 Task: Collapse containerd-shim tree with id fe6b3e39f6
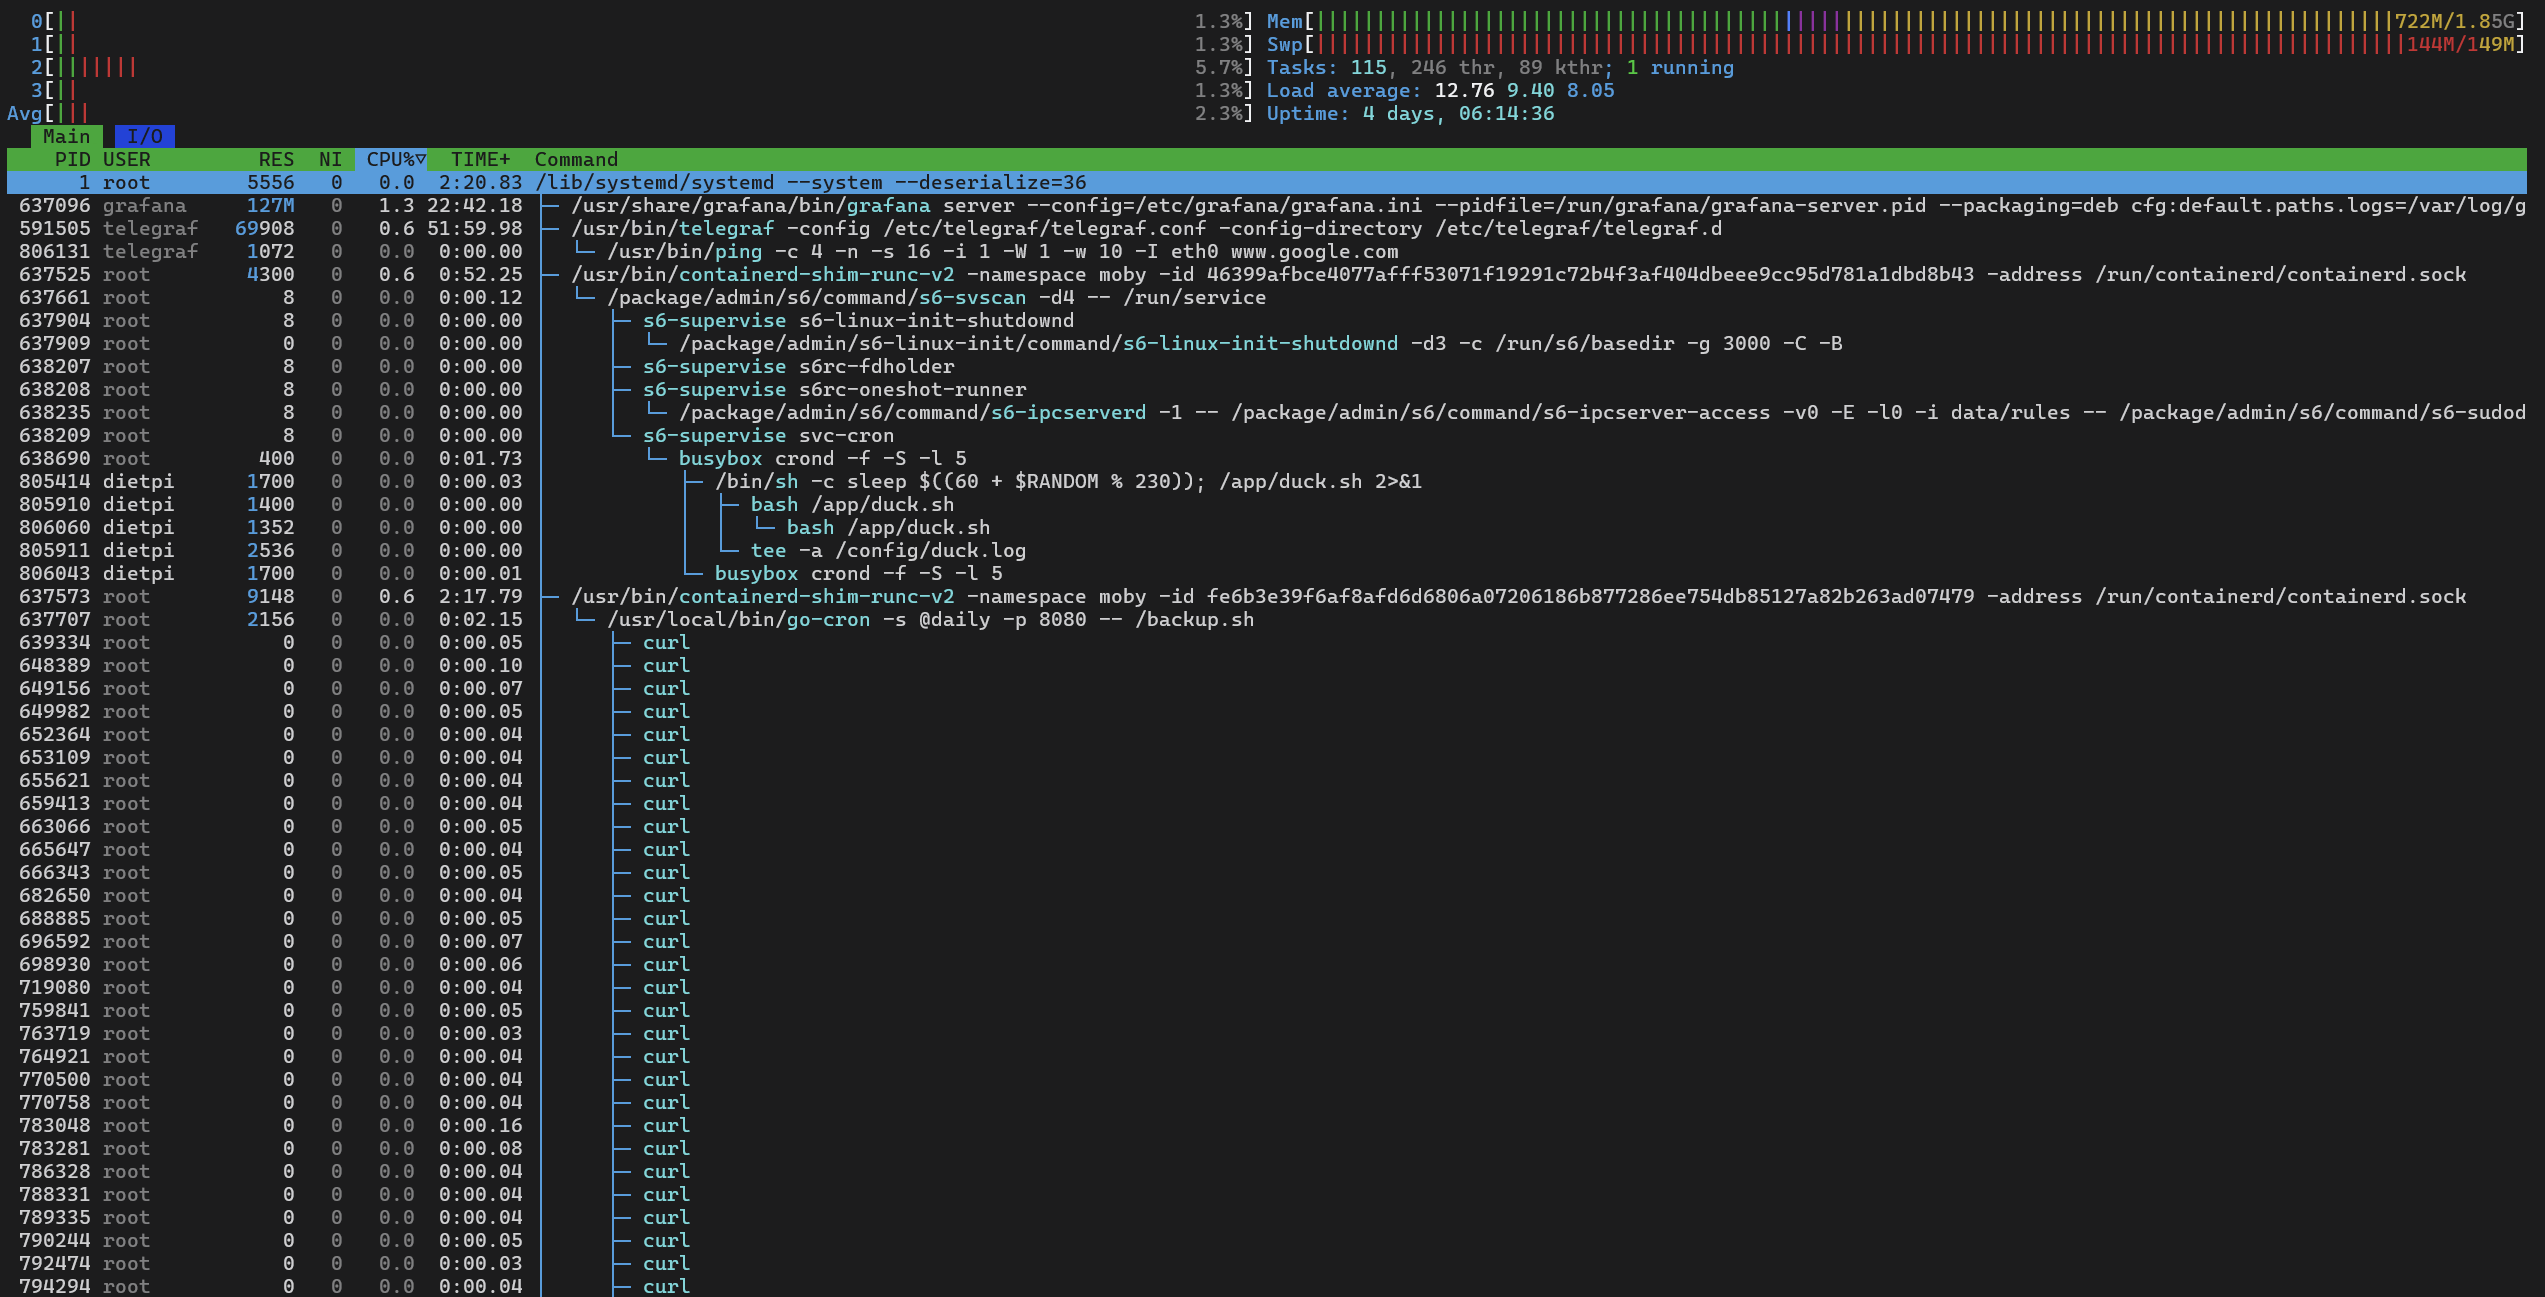tap(1267, 596)
